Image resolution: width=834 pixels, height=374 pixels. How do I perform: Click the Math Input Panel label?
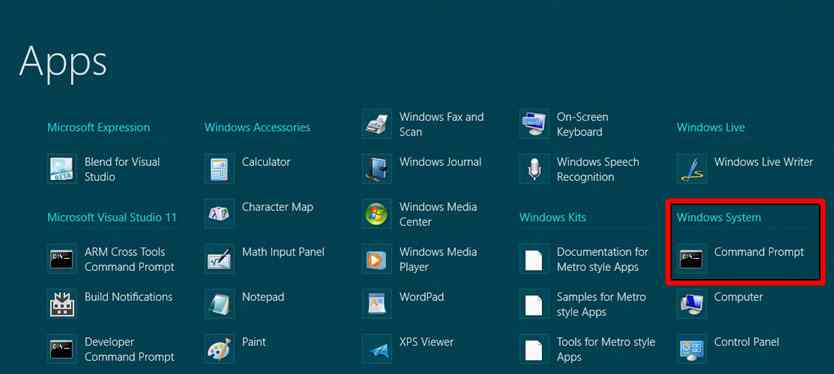pos(283,252)
